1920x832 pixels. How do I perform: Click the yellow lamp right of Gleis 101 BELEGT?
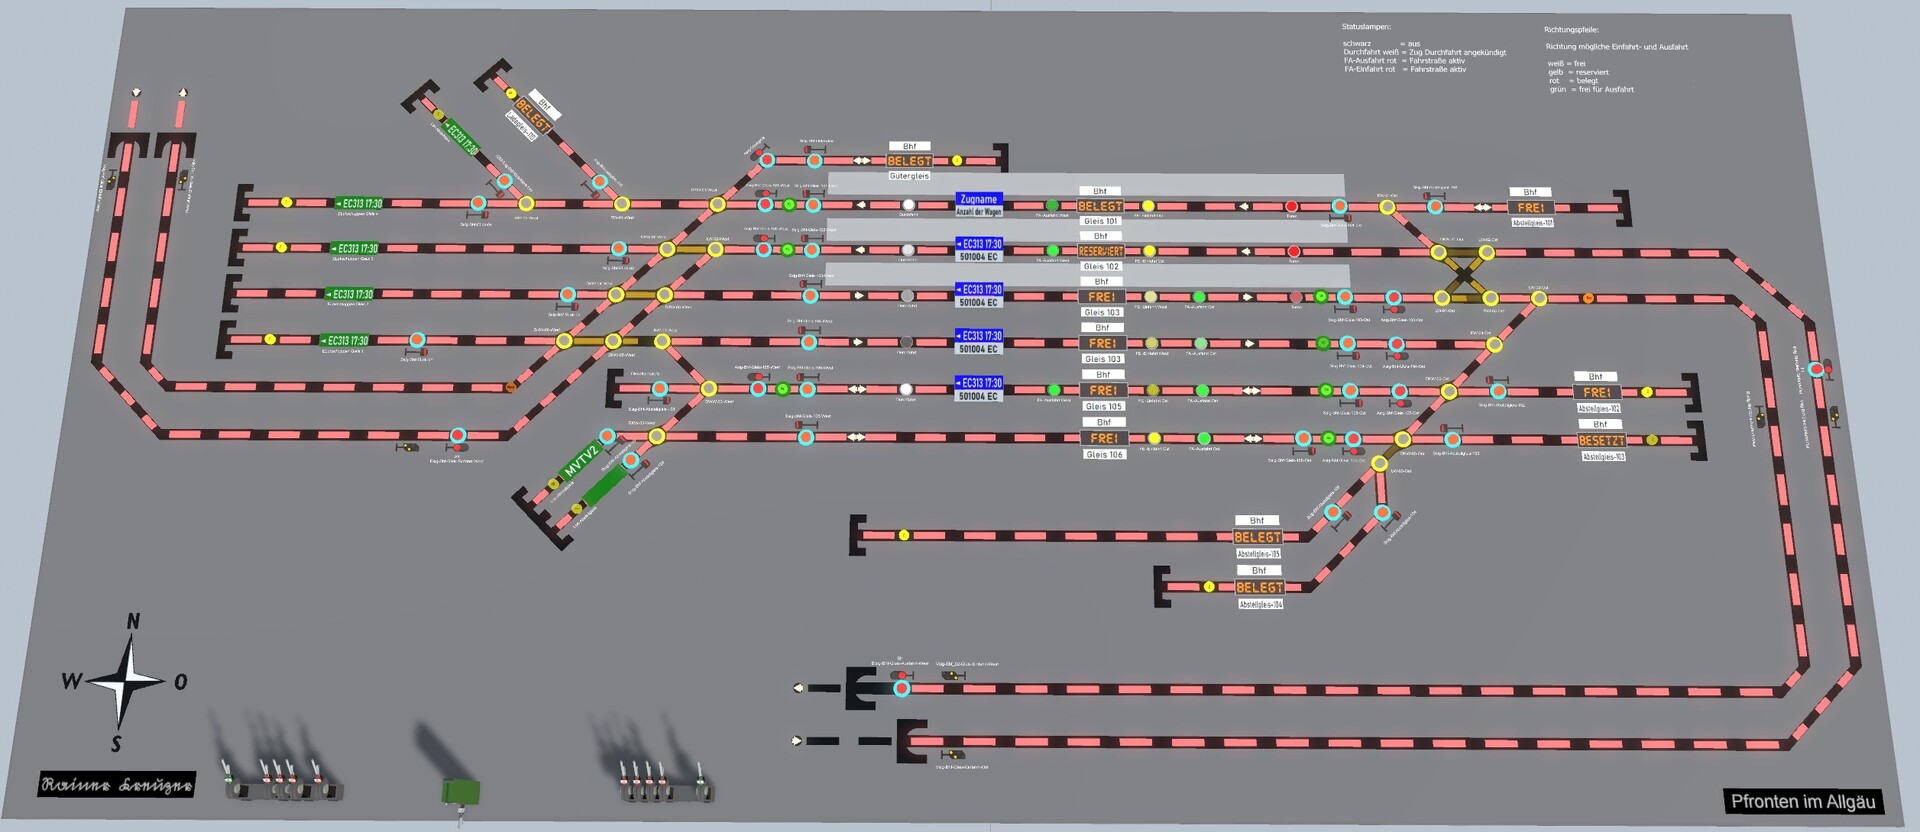click(1148, 206)
